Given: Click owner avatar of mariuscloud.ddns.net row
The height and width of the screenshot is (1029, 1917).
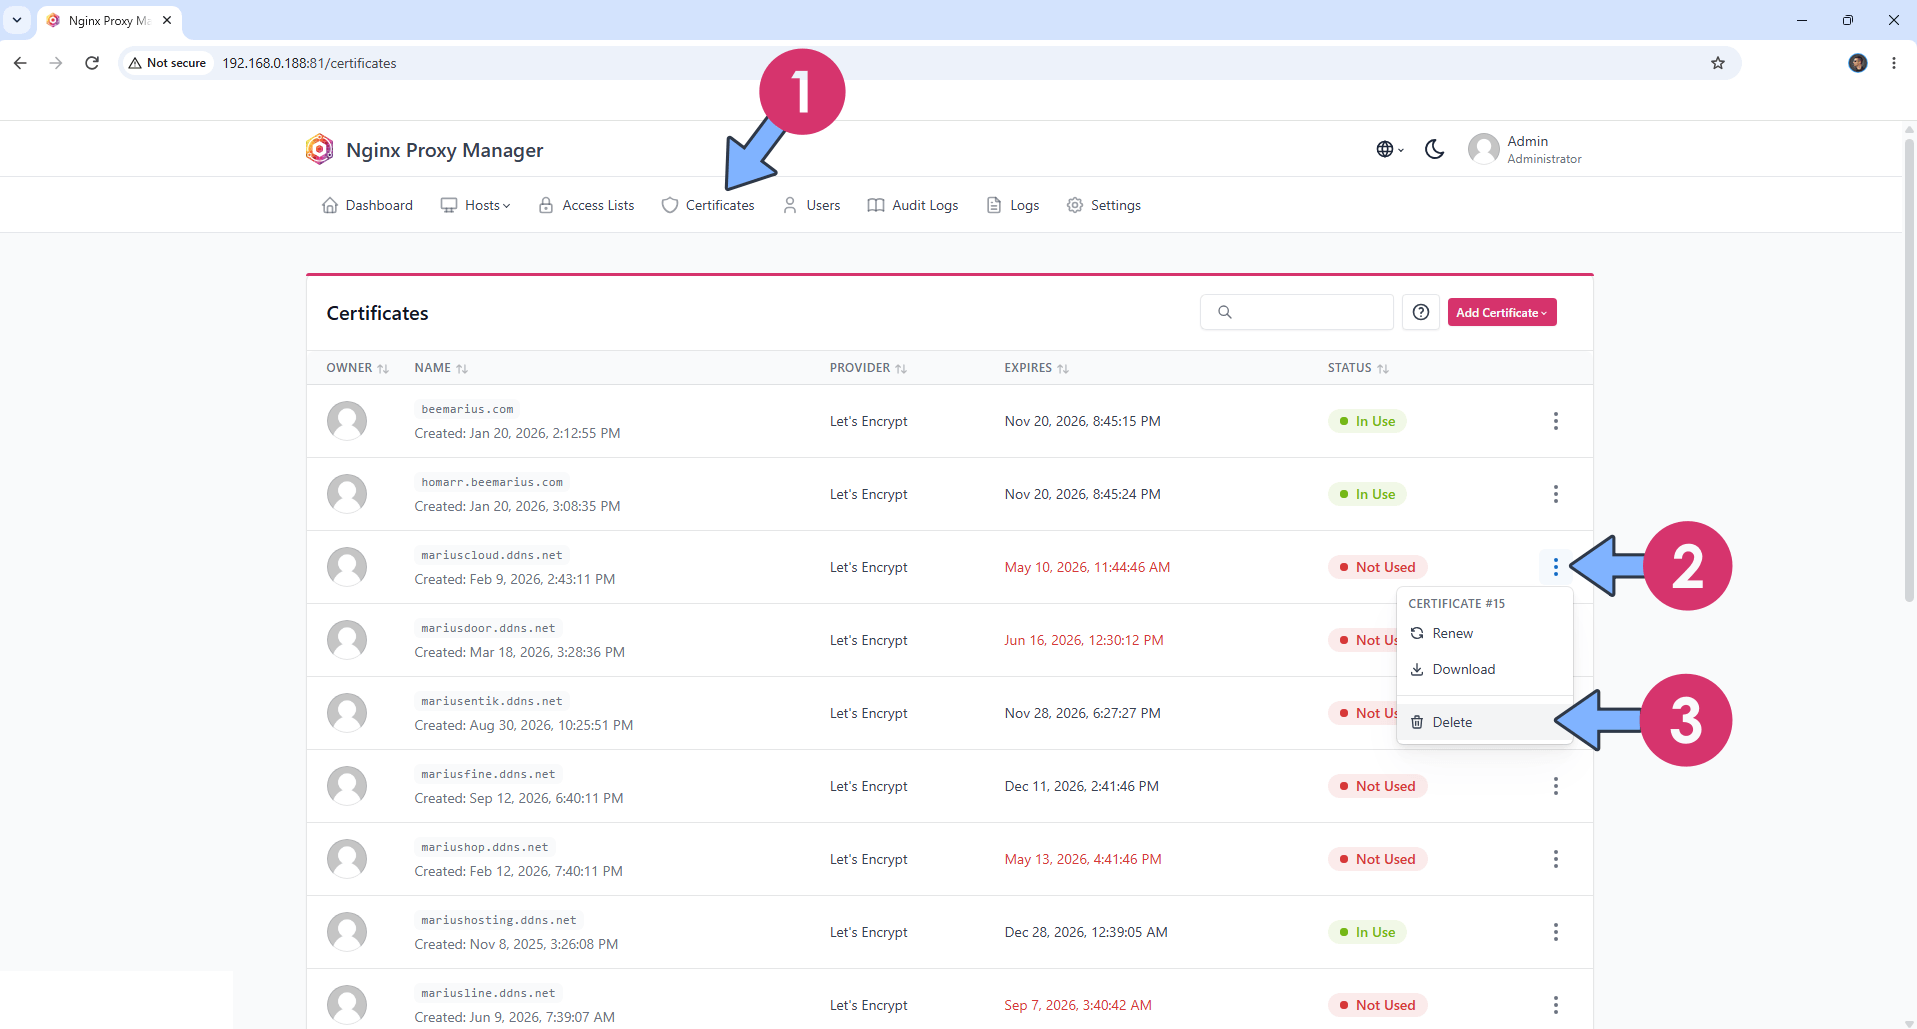Looking at the screenshot, I should click(x=347, y=567).
